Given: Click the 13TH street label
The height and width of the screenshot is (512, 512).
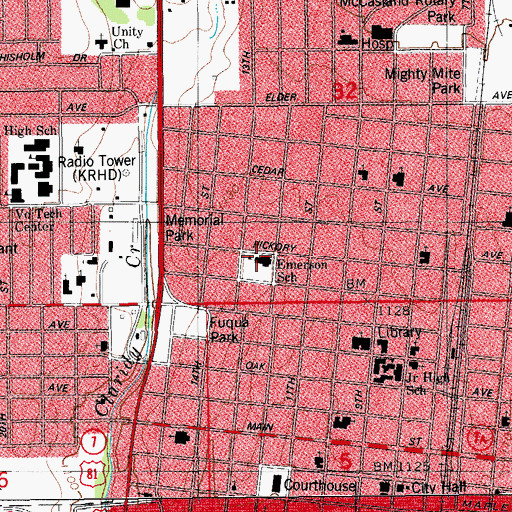Looking at the screenshot, I should point(246,63).
